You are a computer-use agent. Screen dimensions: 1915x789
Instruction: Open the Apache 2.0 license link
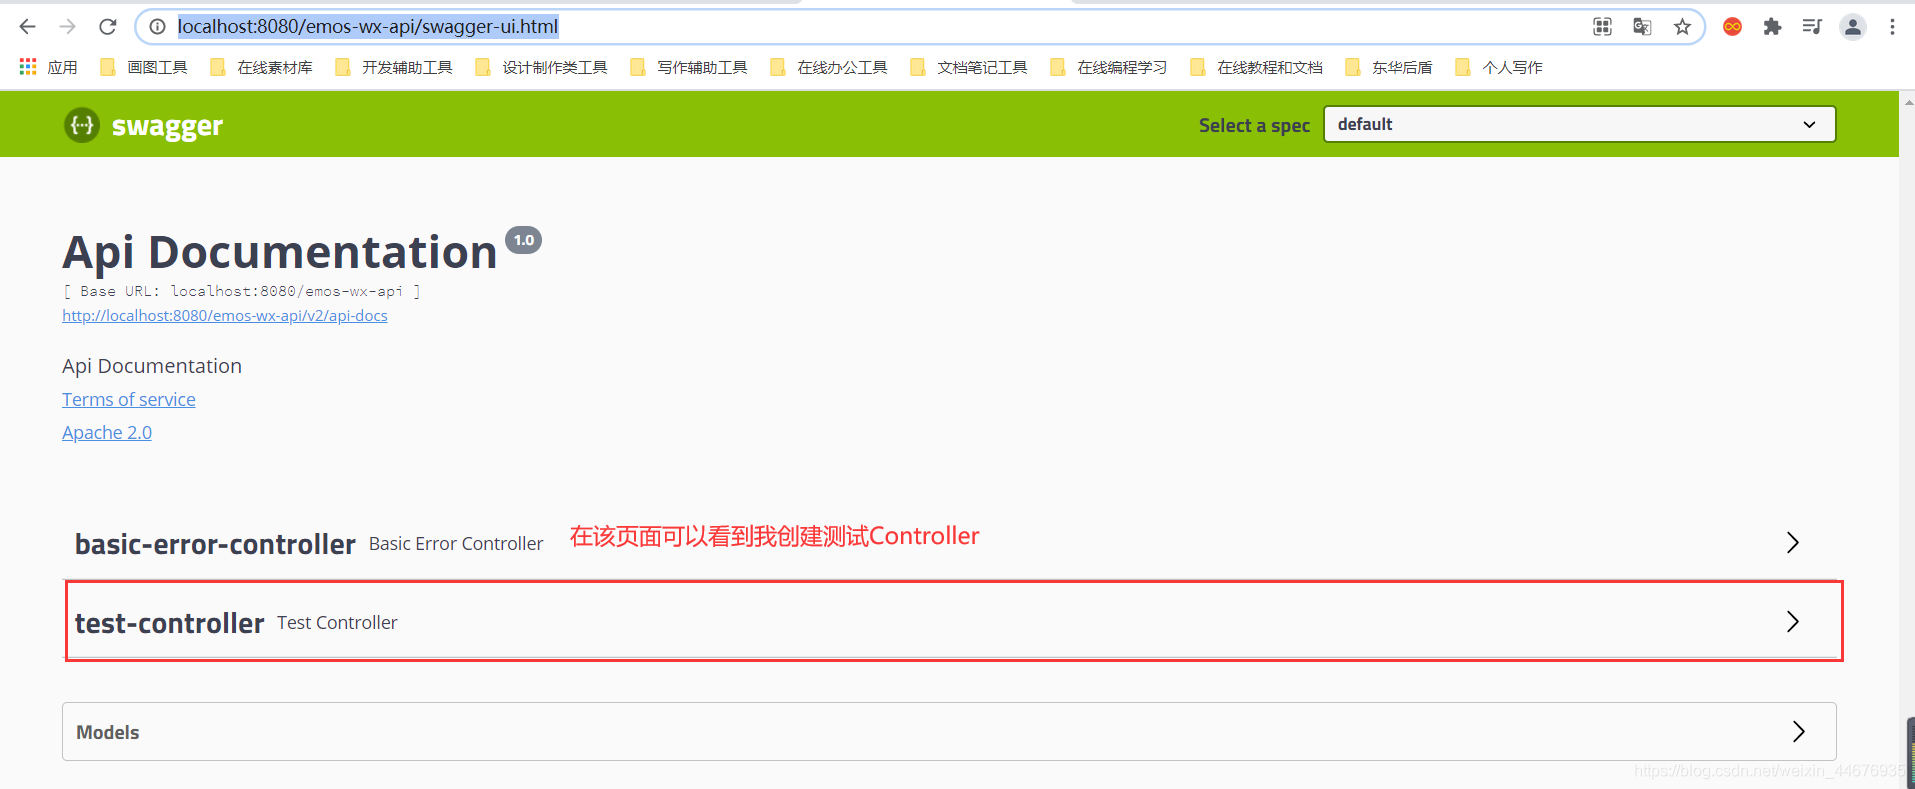coord(107,432)
